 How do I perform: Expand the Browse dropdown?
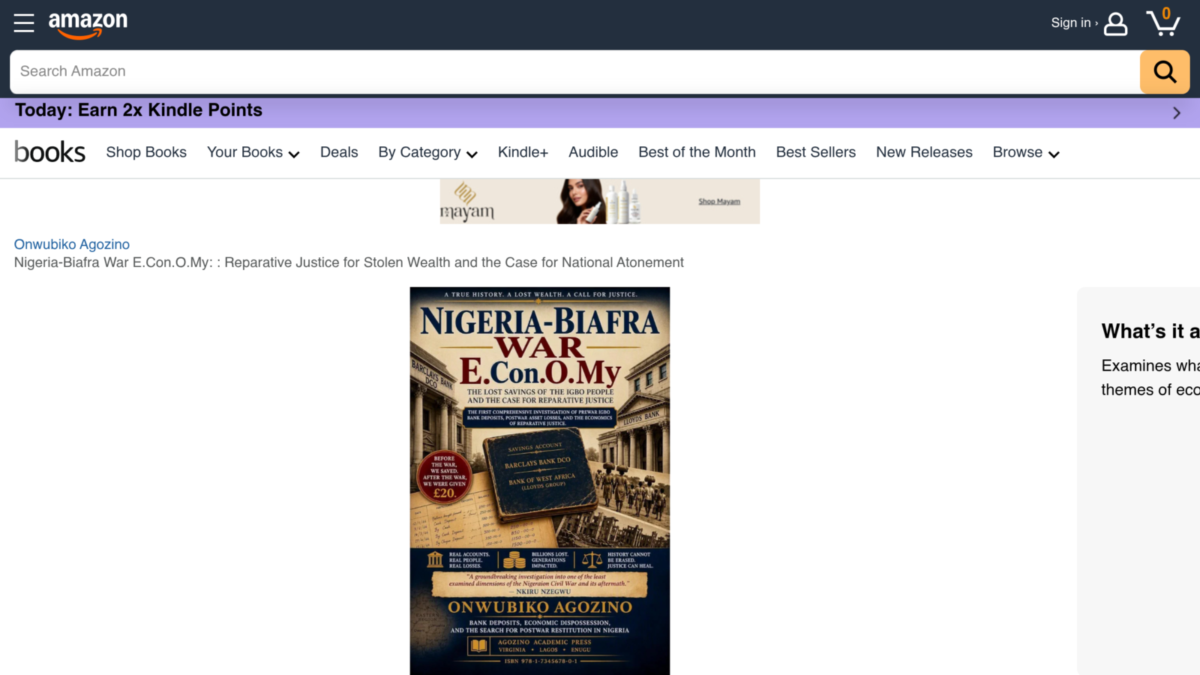1026,152
